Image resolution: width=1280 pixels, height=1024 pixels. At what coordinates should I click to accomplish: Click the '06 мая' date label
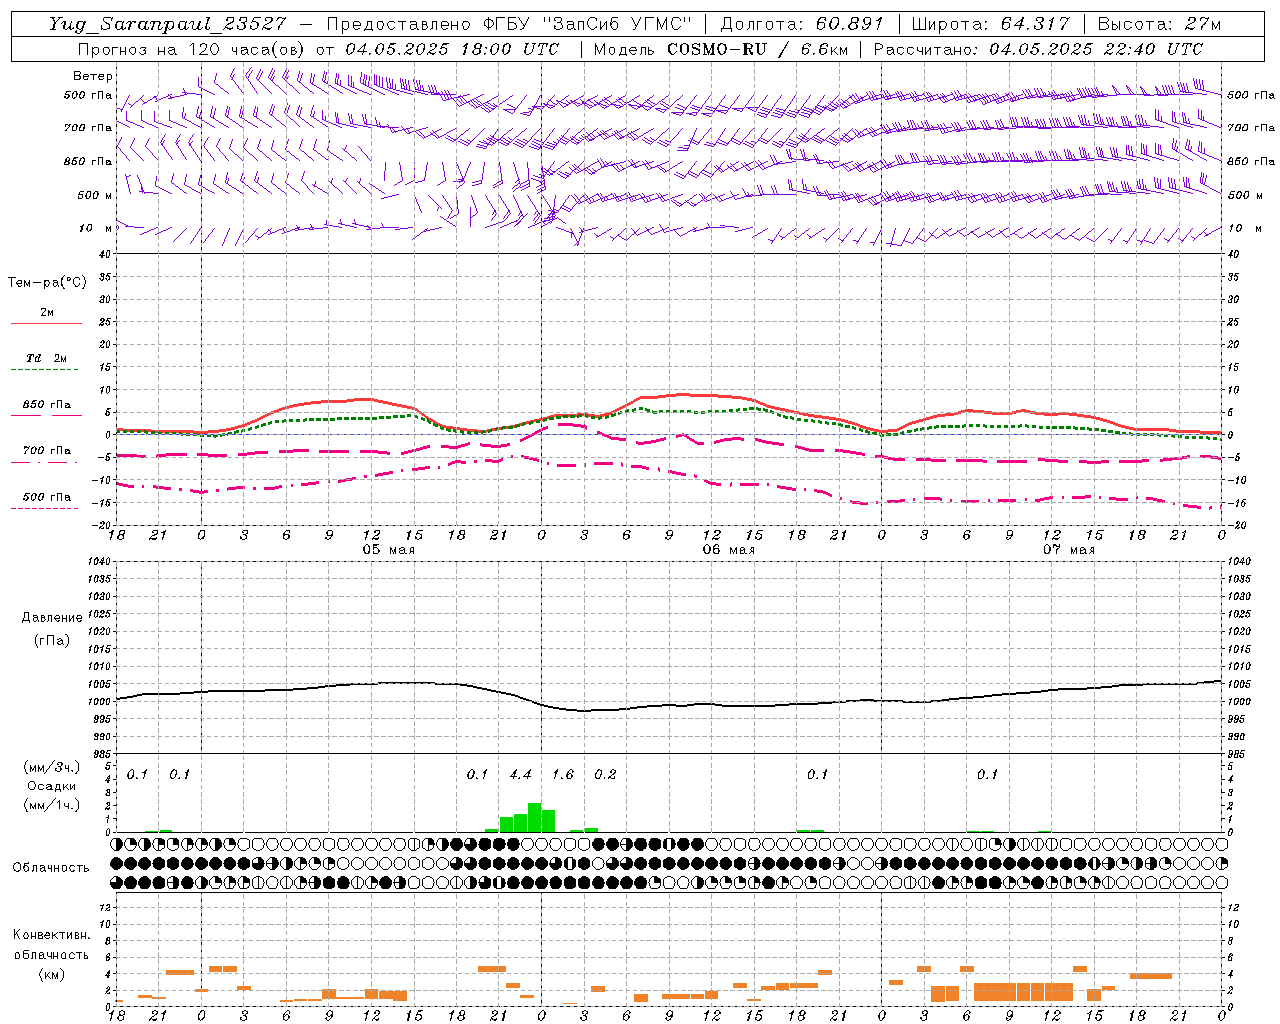(728, 550)
